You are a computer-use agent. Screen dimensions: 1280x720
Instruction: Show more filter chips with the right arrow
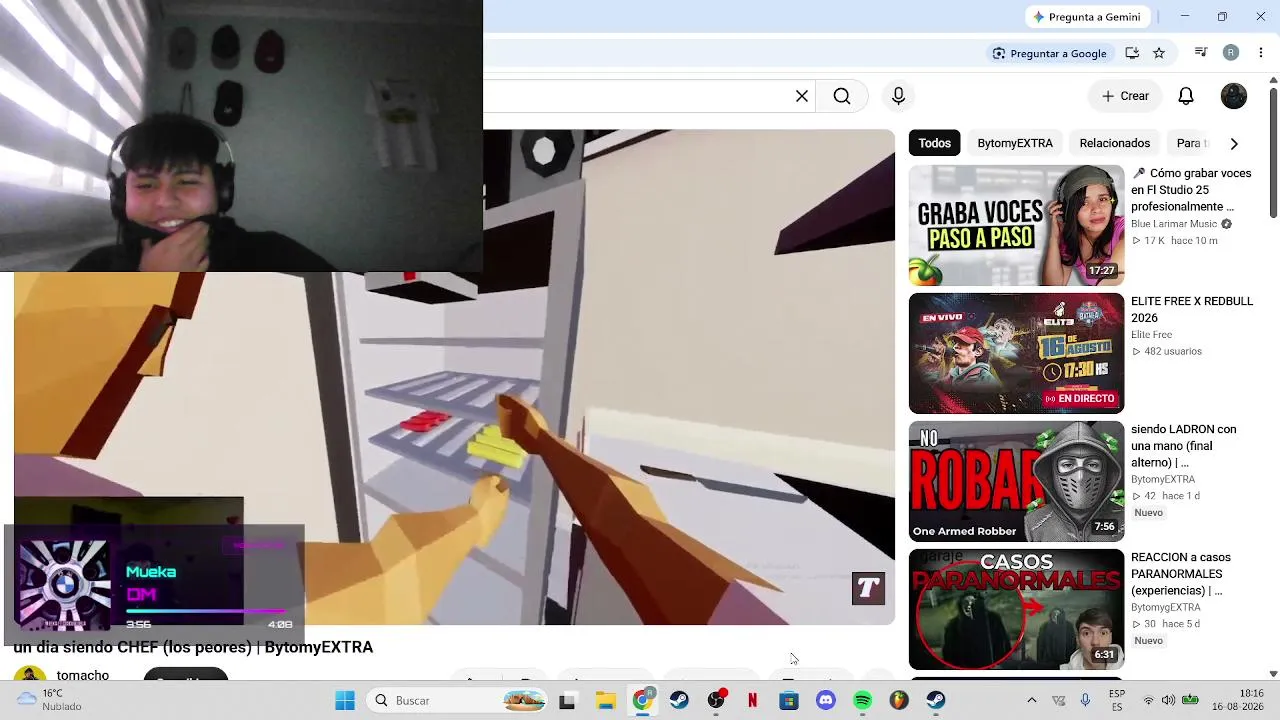pos(1234,143)
